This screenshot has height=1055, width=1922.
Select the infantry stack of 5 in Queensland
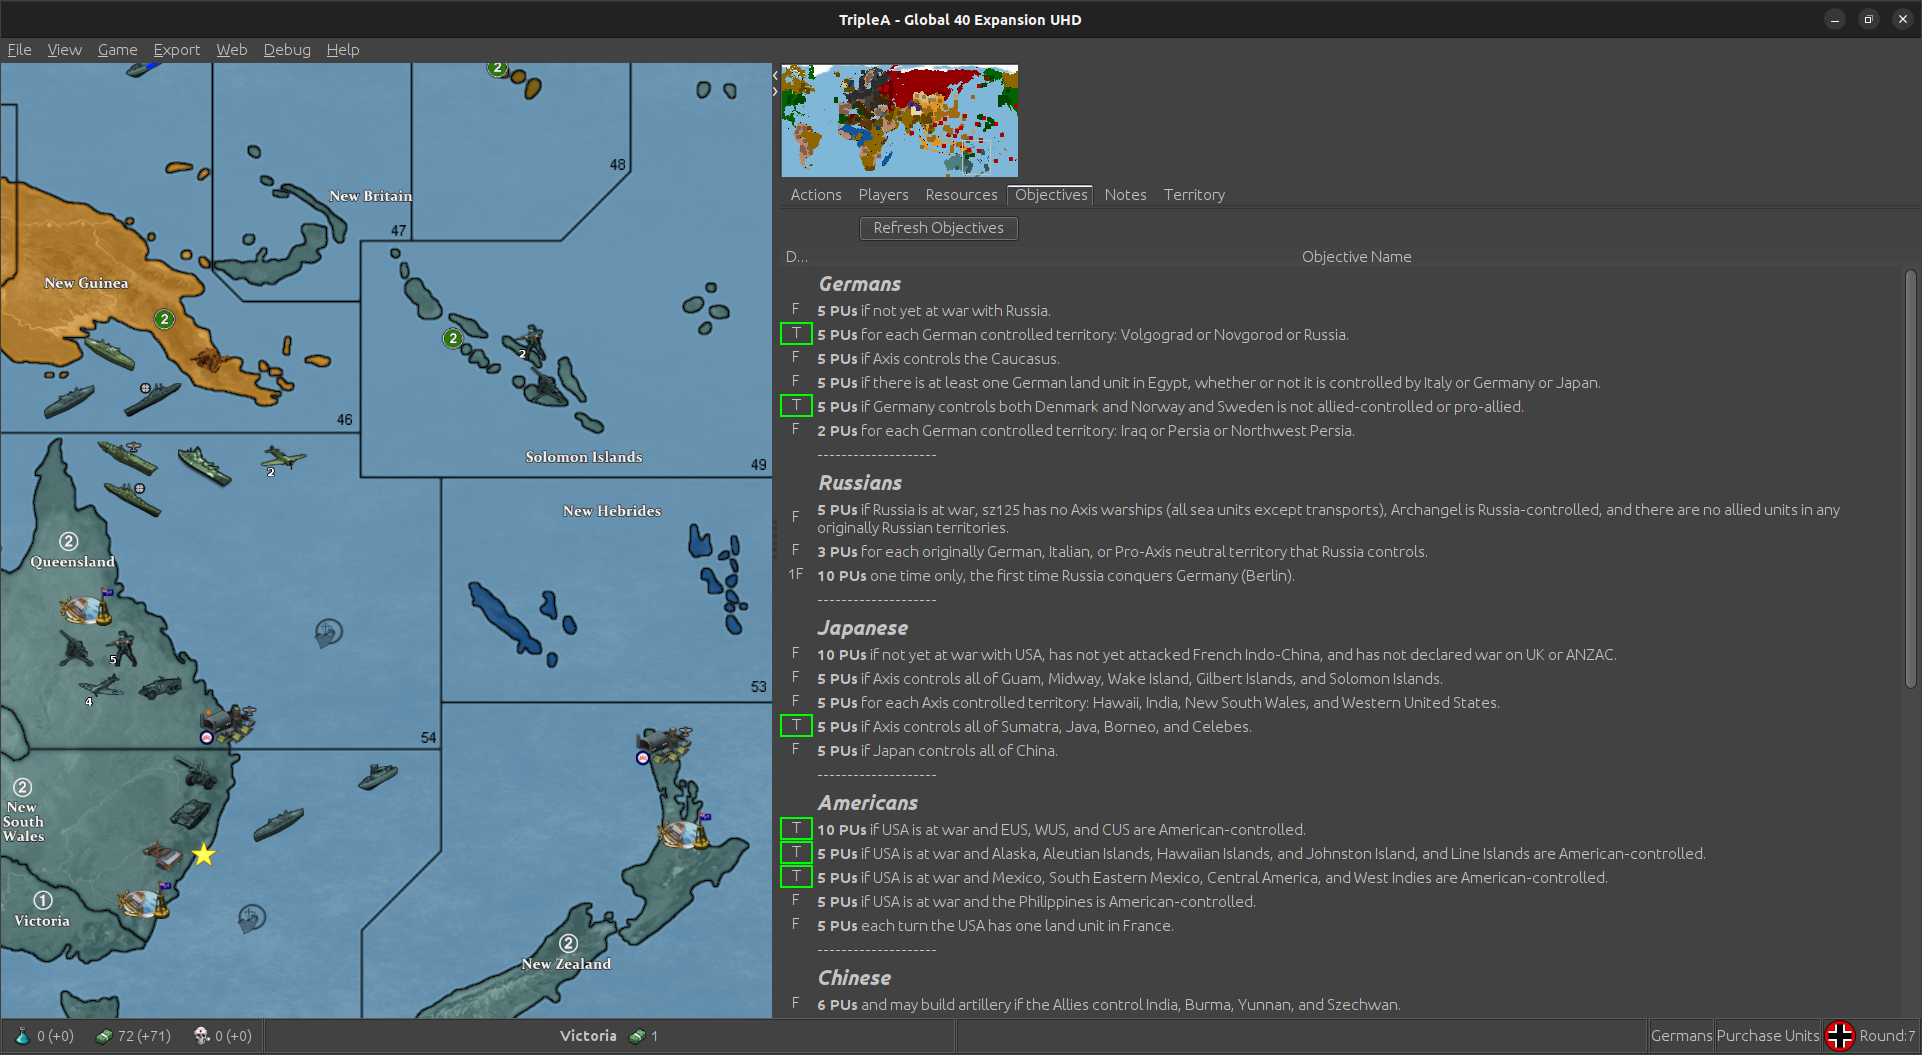click(123, 647)
